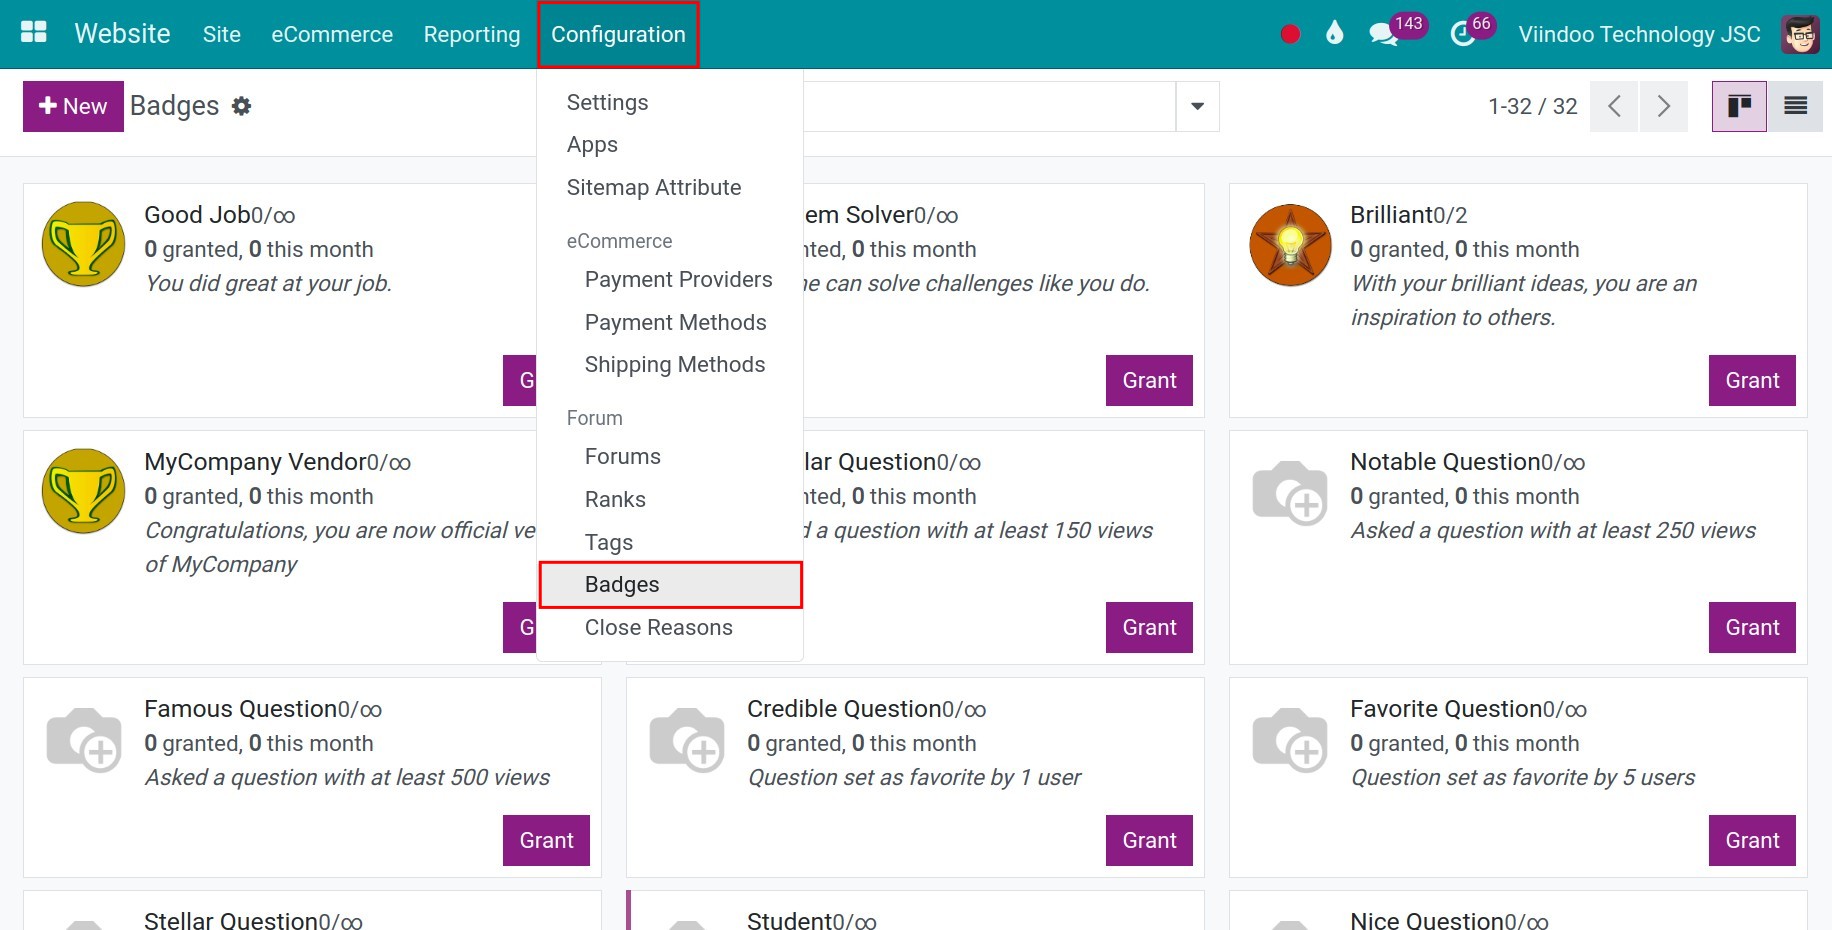Open the Reporting menu
This screenshot has width=1832, height=930.
472,34
